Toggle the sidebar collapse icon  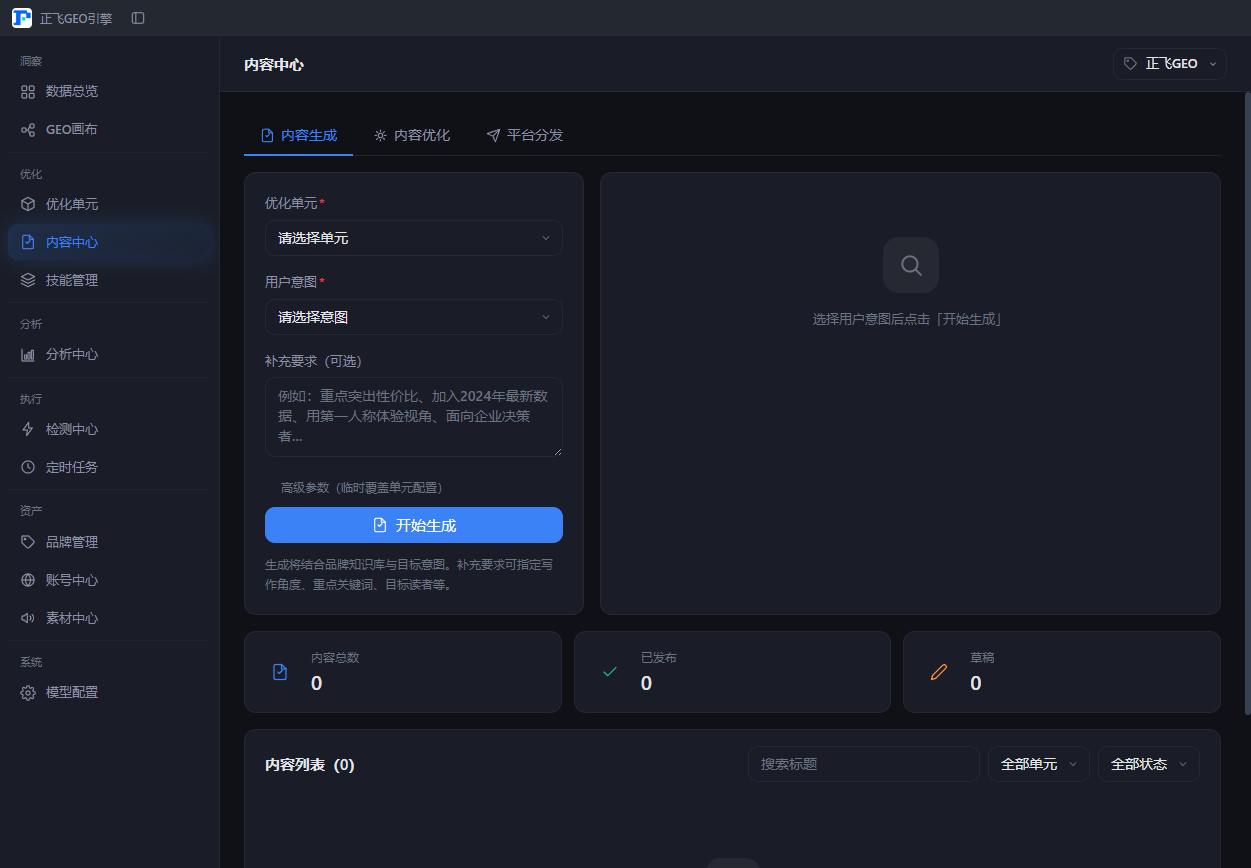coord(138,18)
